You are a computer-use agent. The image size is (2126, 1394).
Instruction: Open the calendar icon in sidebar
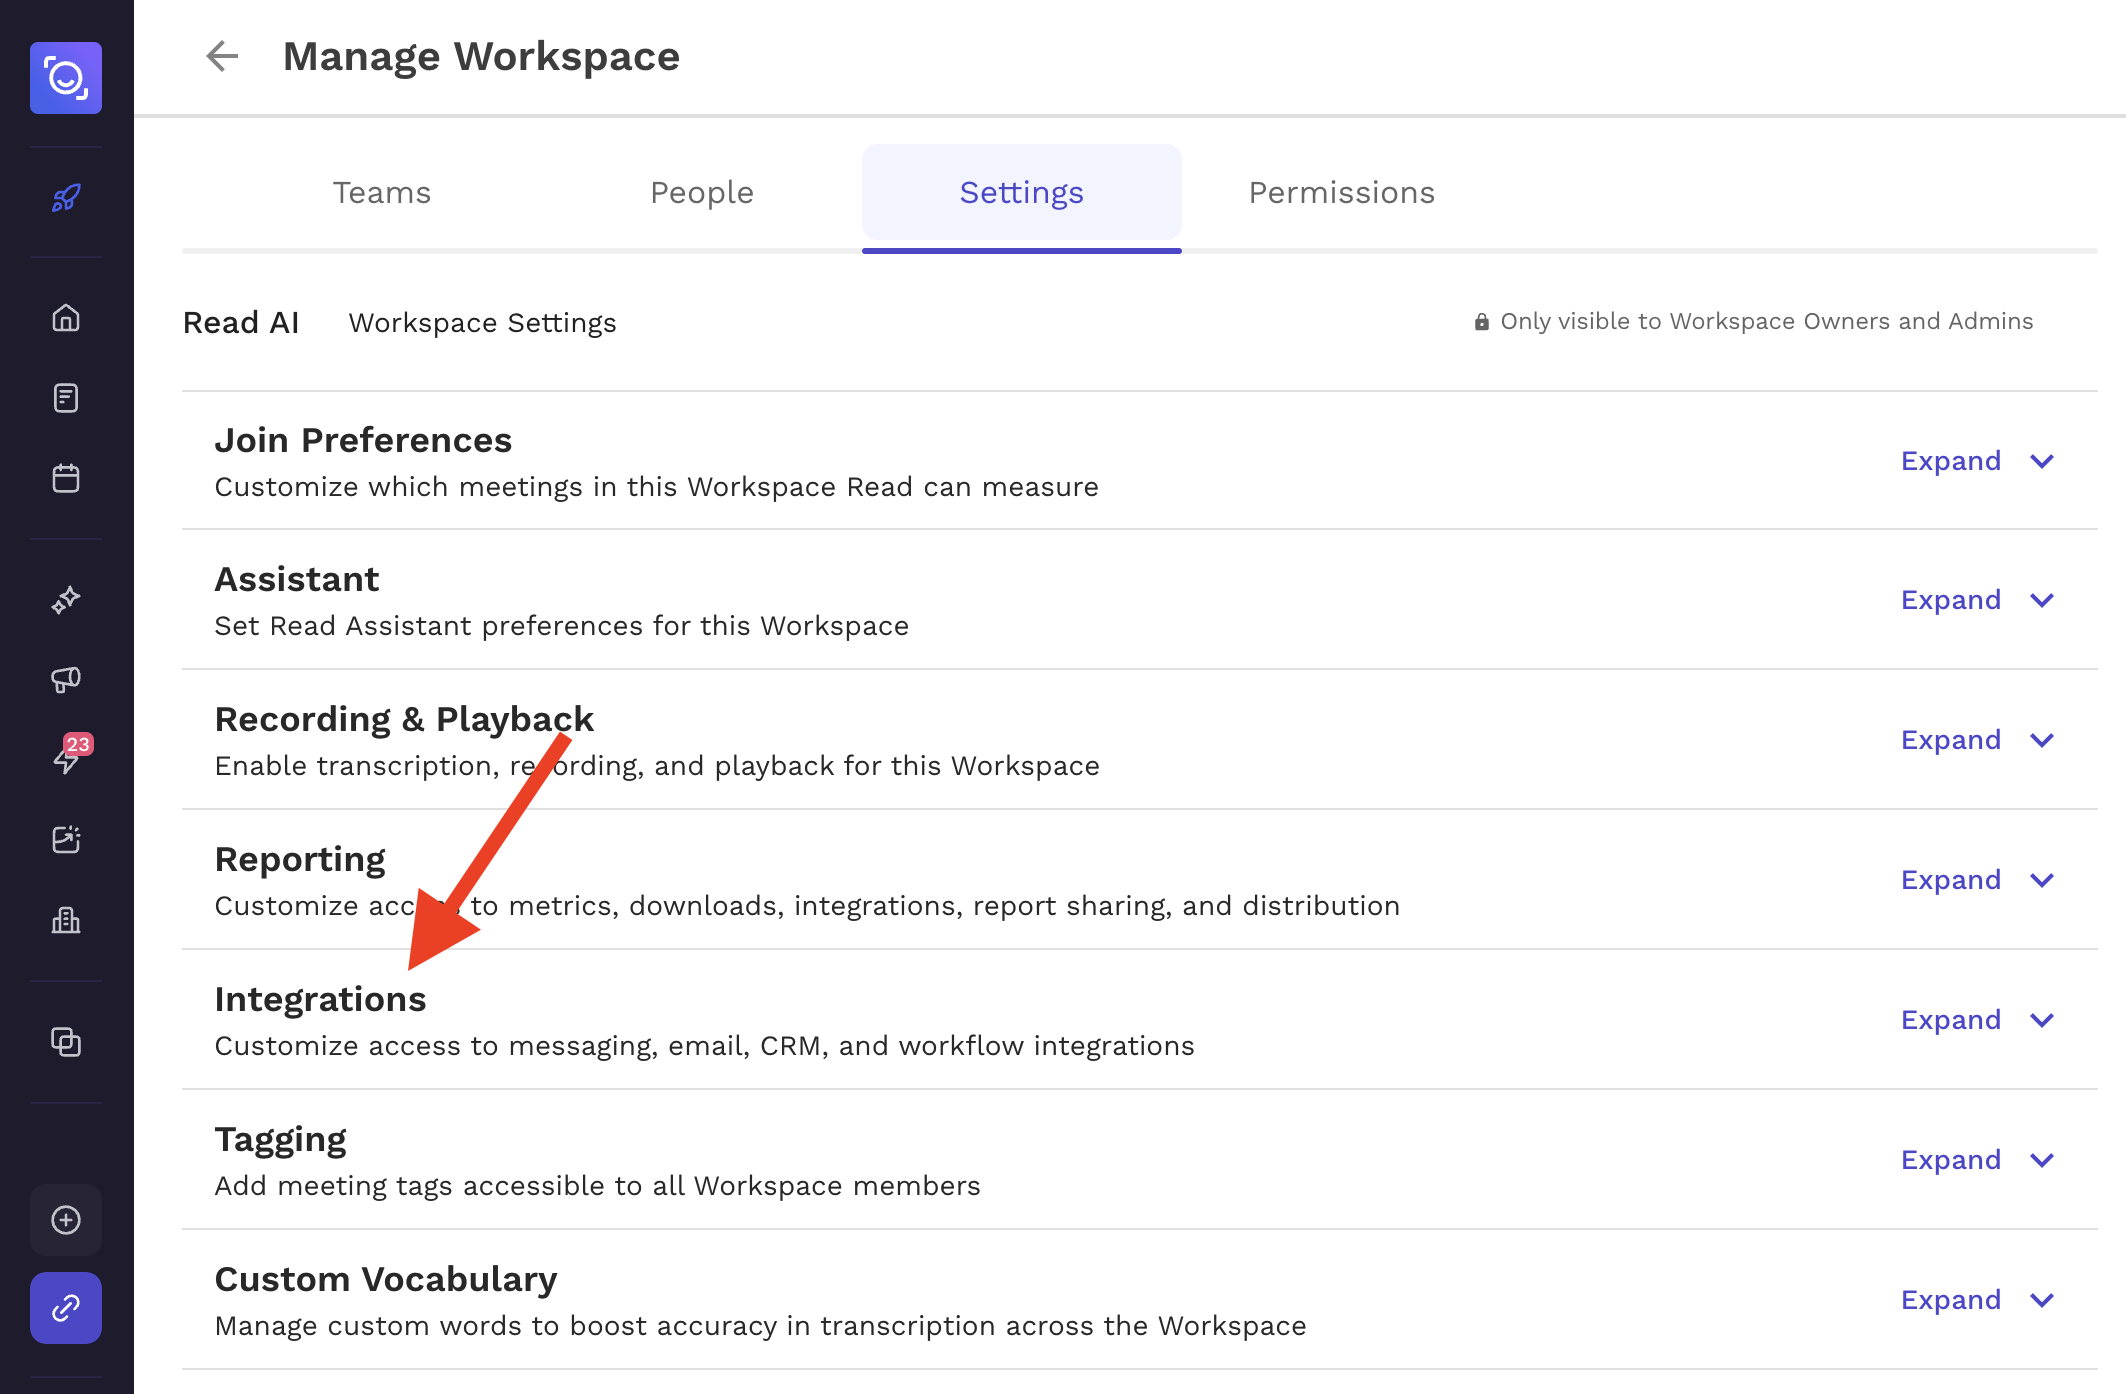click(x=66, y=478)
